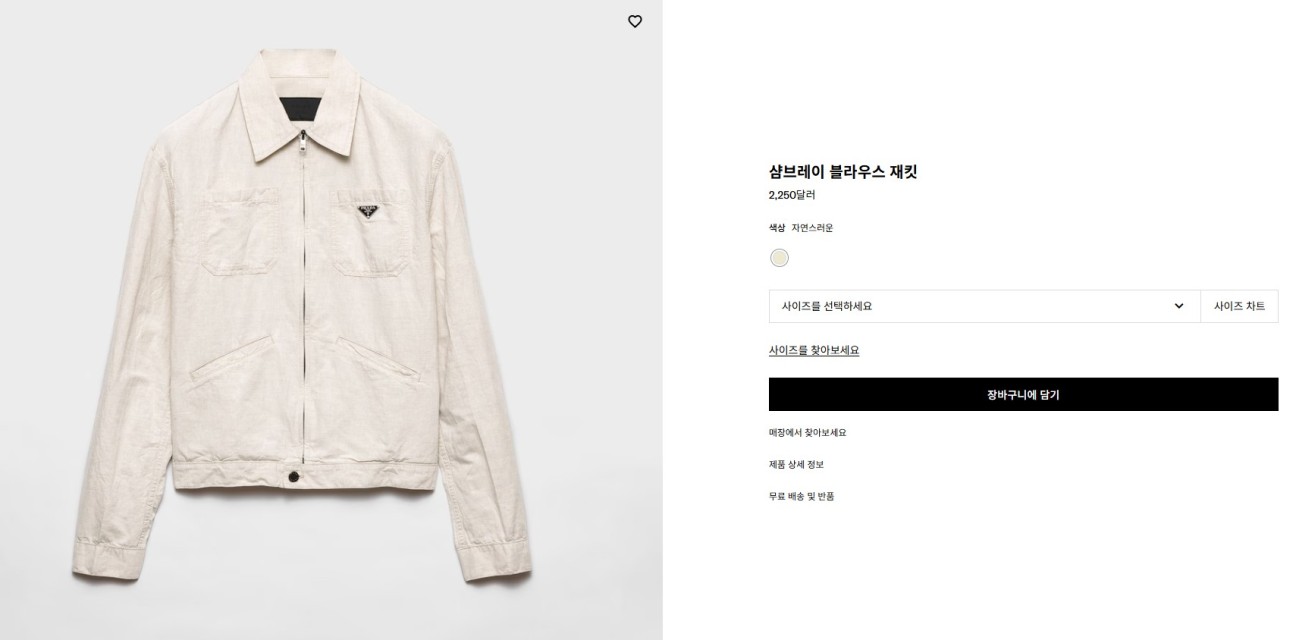Click the heart wishlist icon
Image resolution: width=1296 pixels, height=640 pixels.
pos(635,21)
